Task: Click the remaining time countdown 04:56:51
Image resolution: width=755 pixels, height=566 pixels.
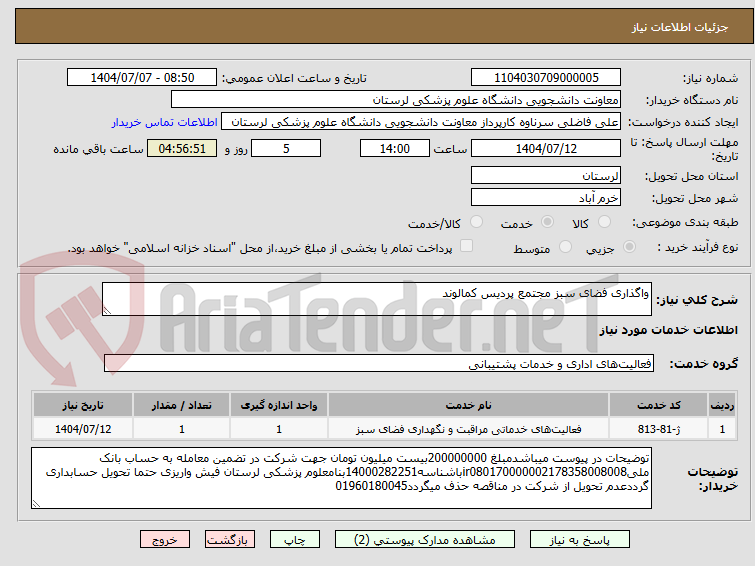Action: [182, 148]
